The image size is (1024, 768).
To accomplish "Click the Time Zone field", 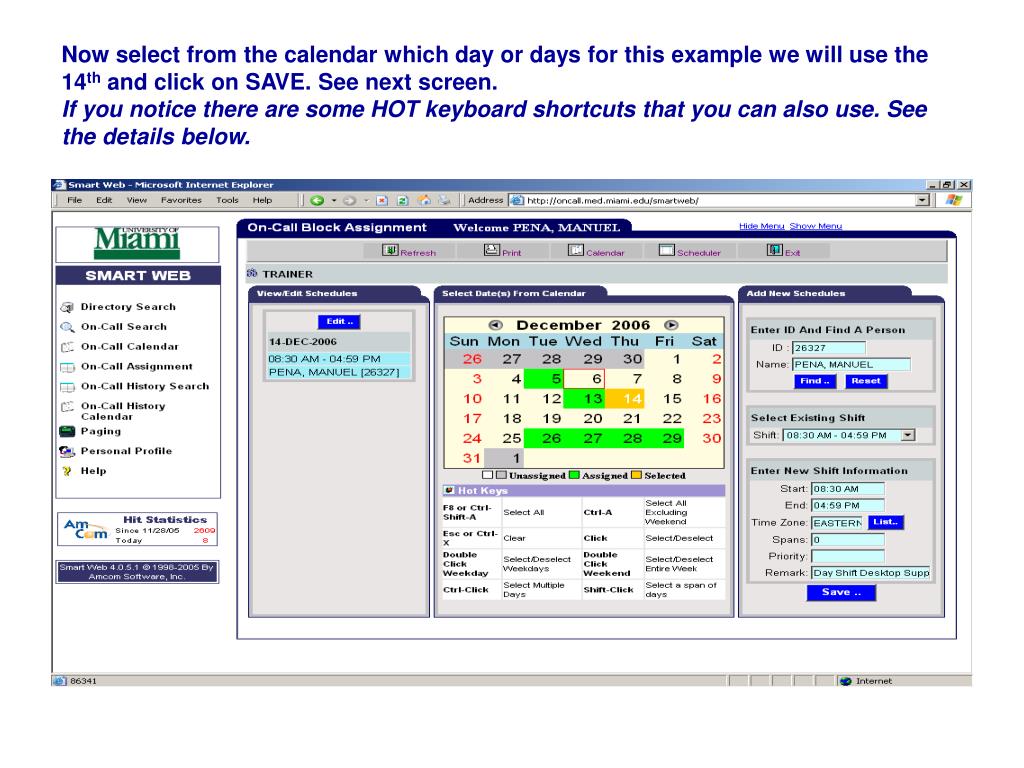I will pyautogui.click(x=837, y=523).
